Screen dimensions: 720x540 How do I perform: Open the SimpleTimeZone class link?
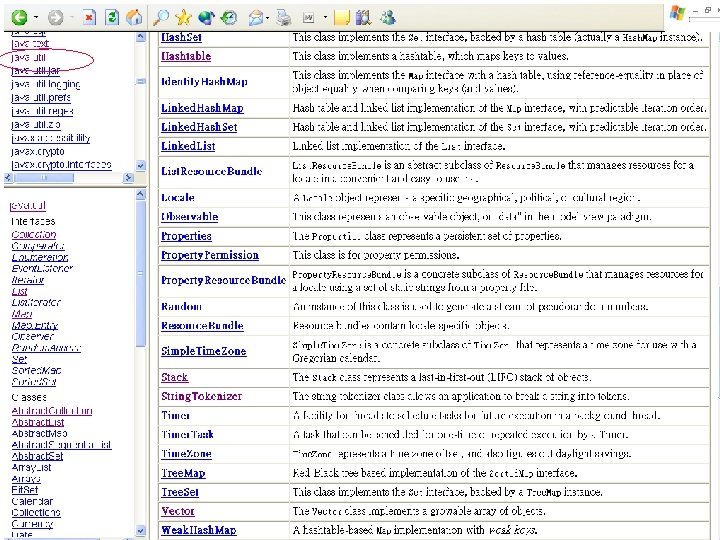pos(203,351)
